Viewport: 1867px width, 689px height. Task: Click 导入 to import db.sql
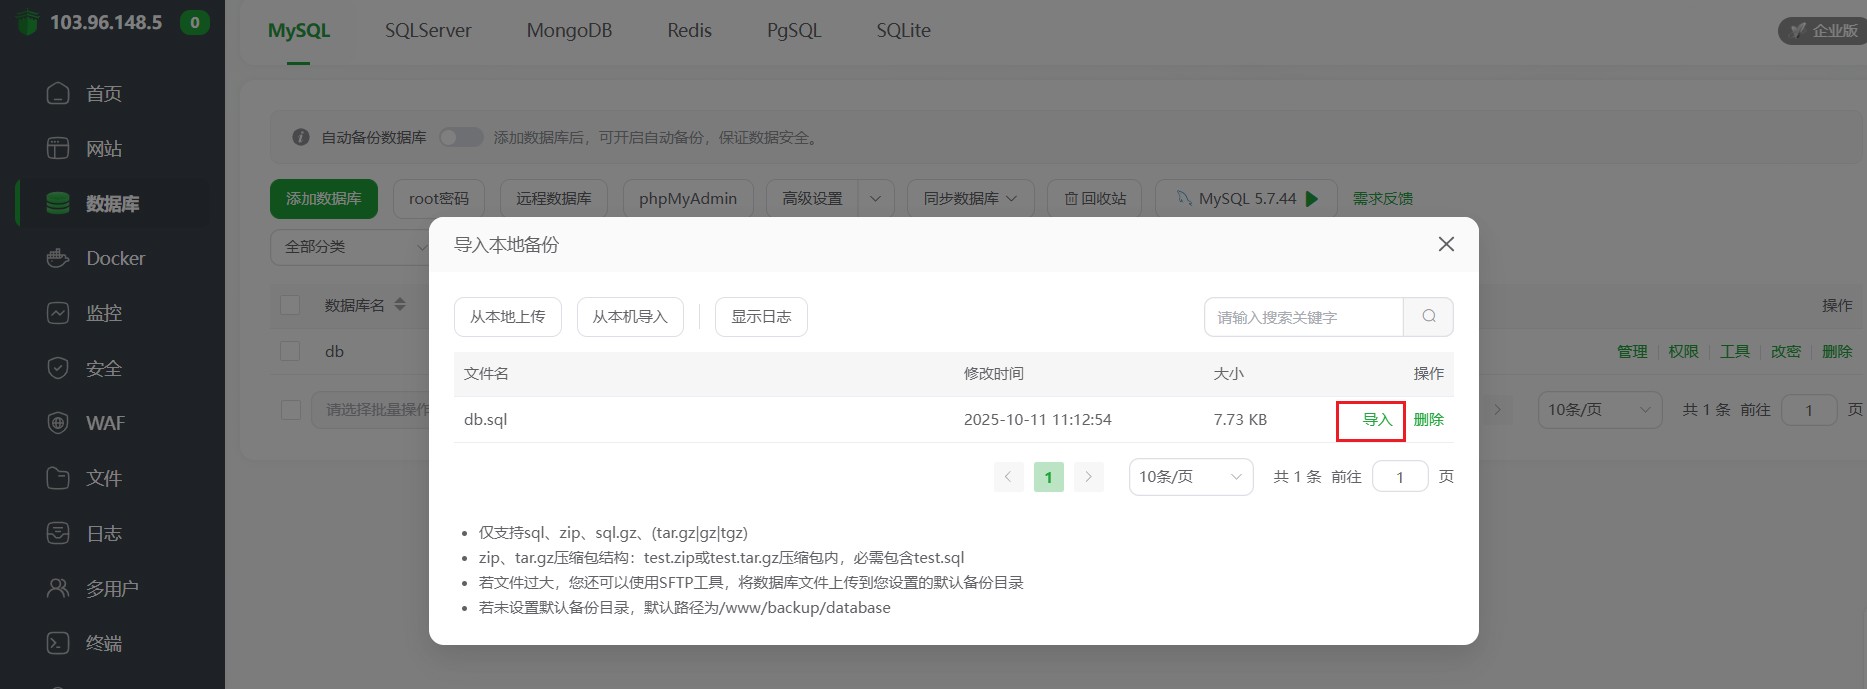point(1377,420)
